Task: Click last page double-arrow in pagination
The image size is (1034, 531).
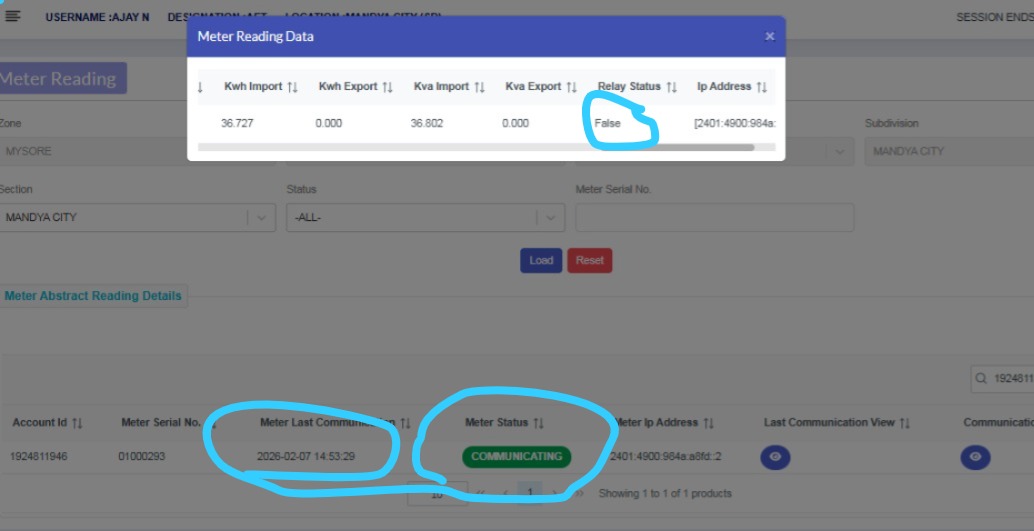Action: click(579, 493)
